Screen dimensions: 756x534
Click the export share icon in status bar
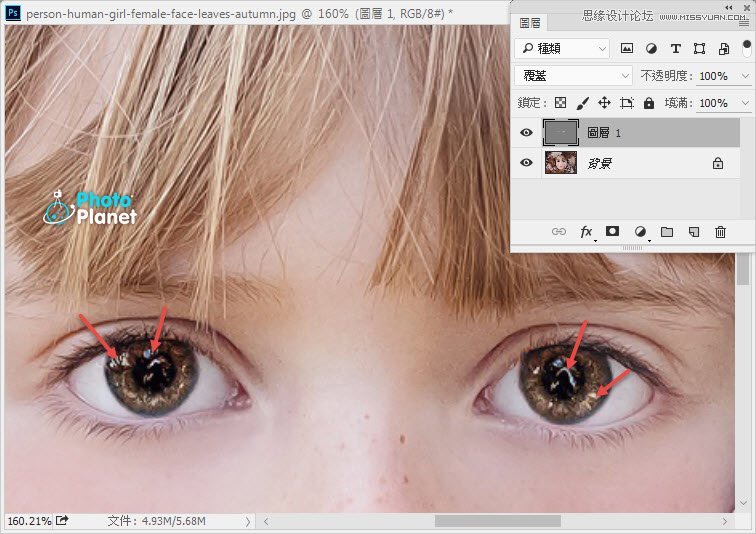62,520
